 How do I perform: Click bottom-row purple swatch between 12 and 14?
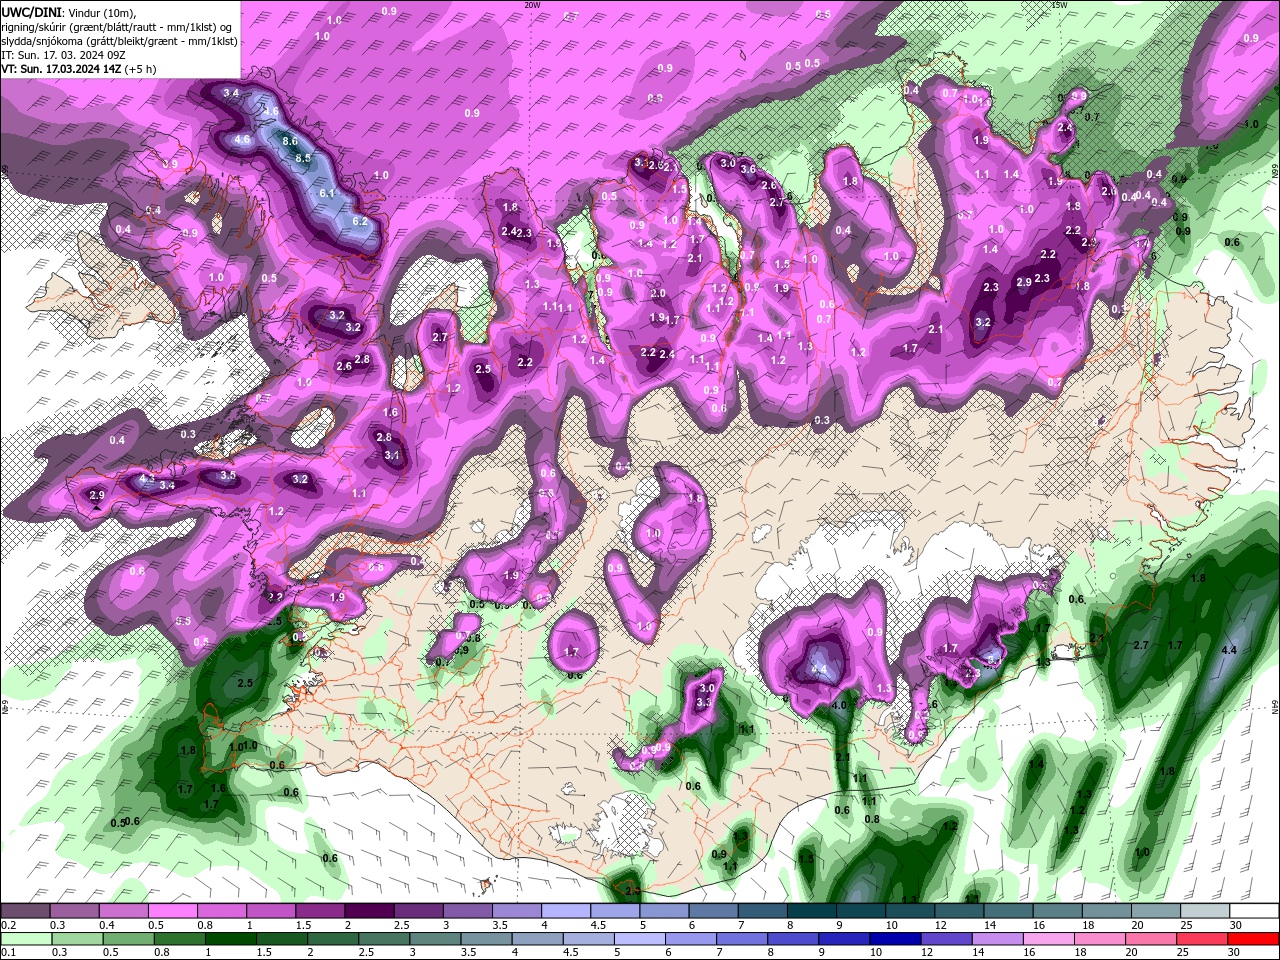[x=947, y=939]
